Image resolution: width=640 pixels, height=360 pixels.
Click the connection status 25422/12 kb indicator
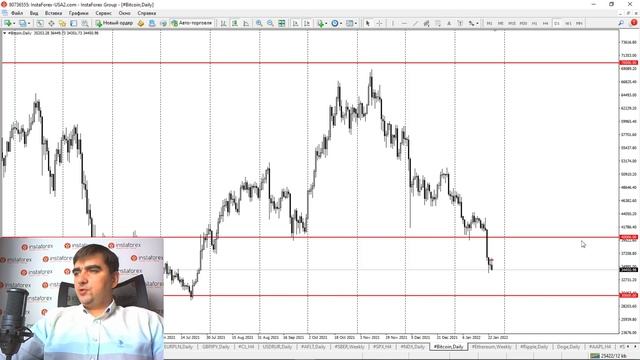pyautogui.click(x=609, y=356)
